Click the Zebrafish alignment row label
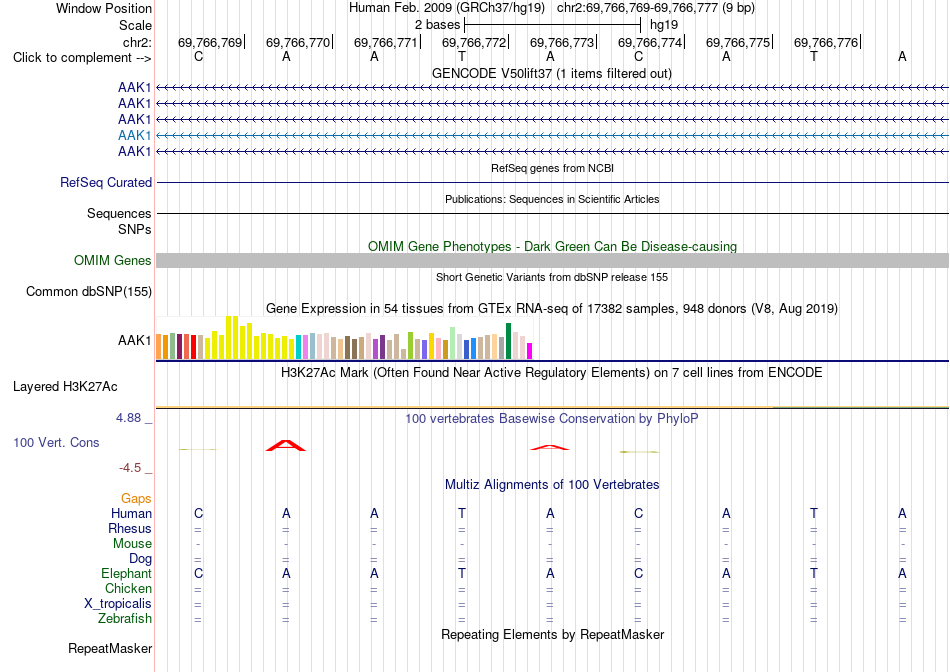The image size is (950, 672). pos(125,619)
